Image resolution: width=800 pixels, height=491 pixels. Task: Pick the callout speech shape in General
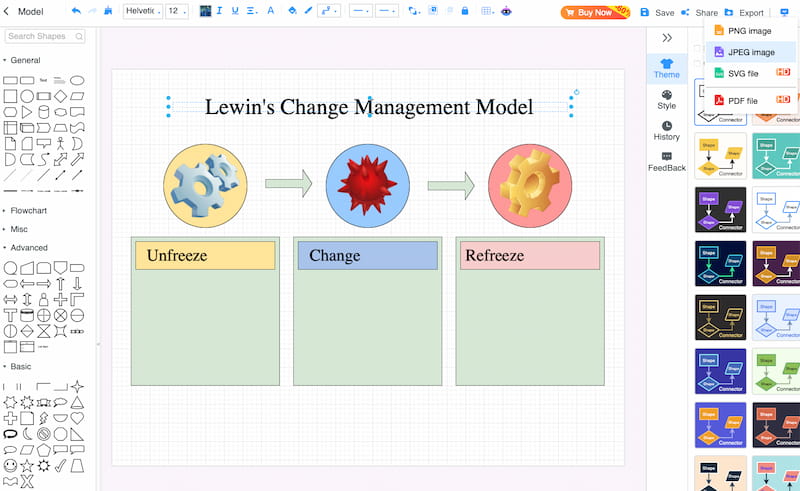tap(44, 143)
